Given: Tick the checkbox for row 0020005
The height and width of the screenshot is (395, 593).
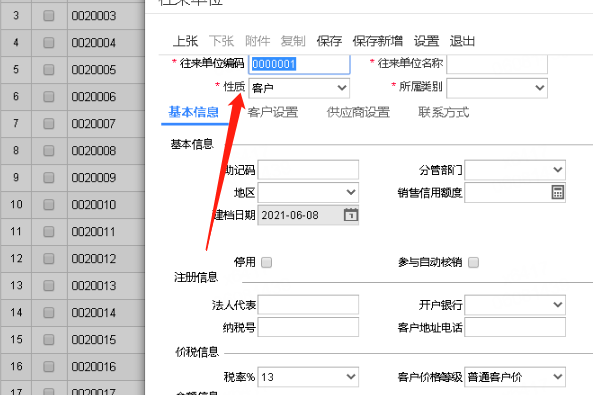Looking at the screenshot, I should click(x=48, y=70).
